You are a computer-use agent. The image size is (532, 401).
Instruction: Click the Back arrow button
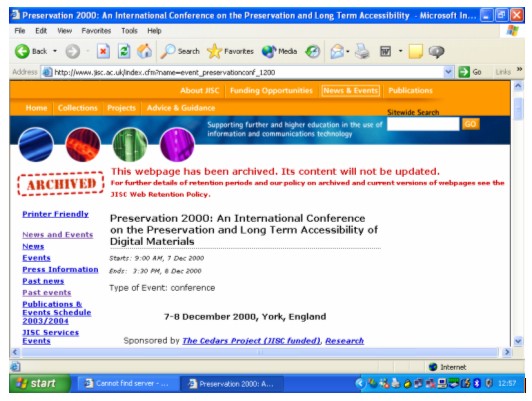tap(22, 52)
